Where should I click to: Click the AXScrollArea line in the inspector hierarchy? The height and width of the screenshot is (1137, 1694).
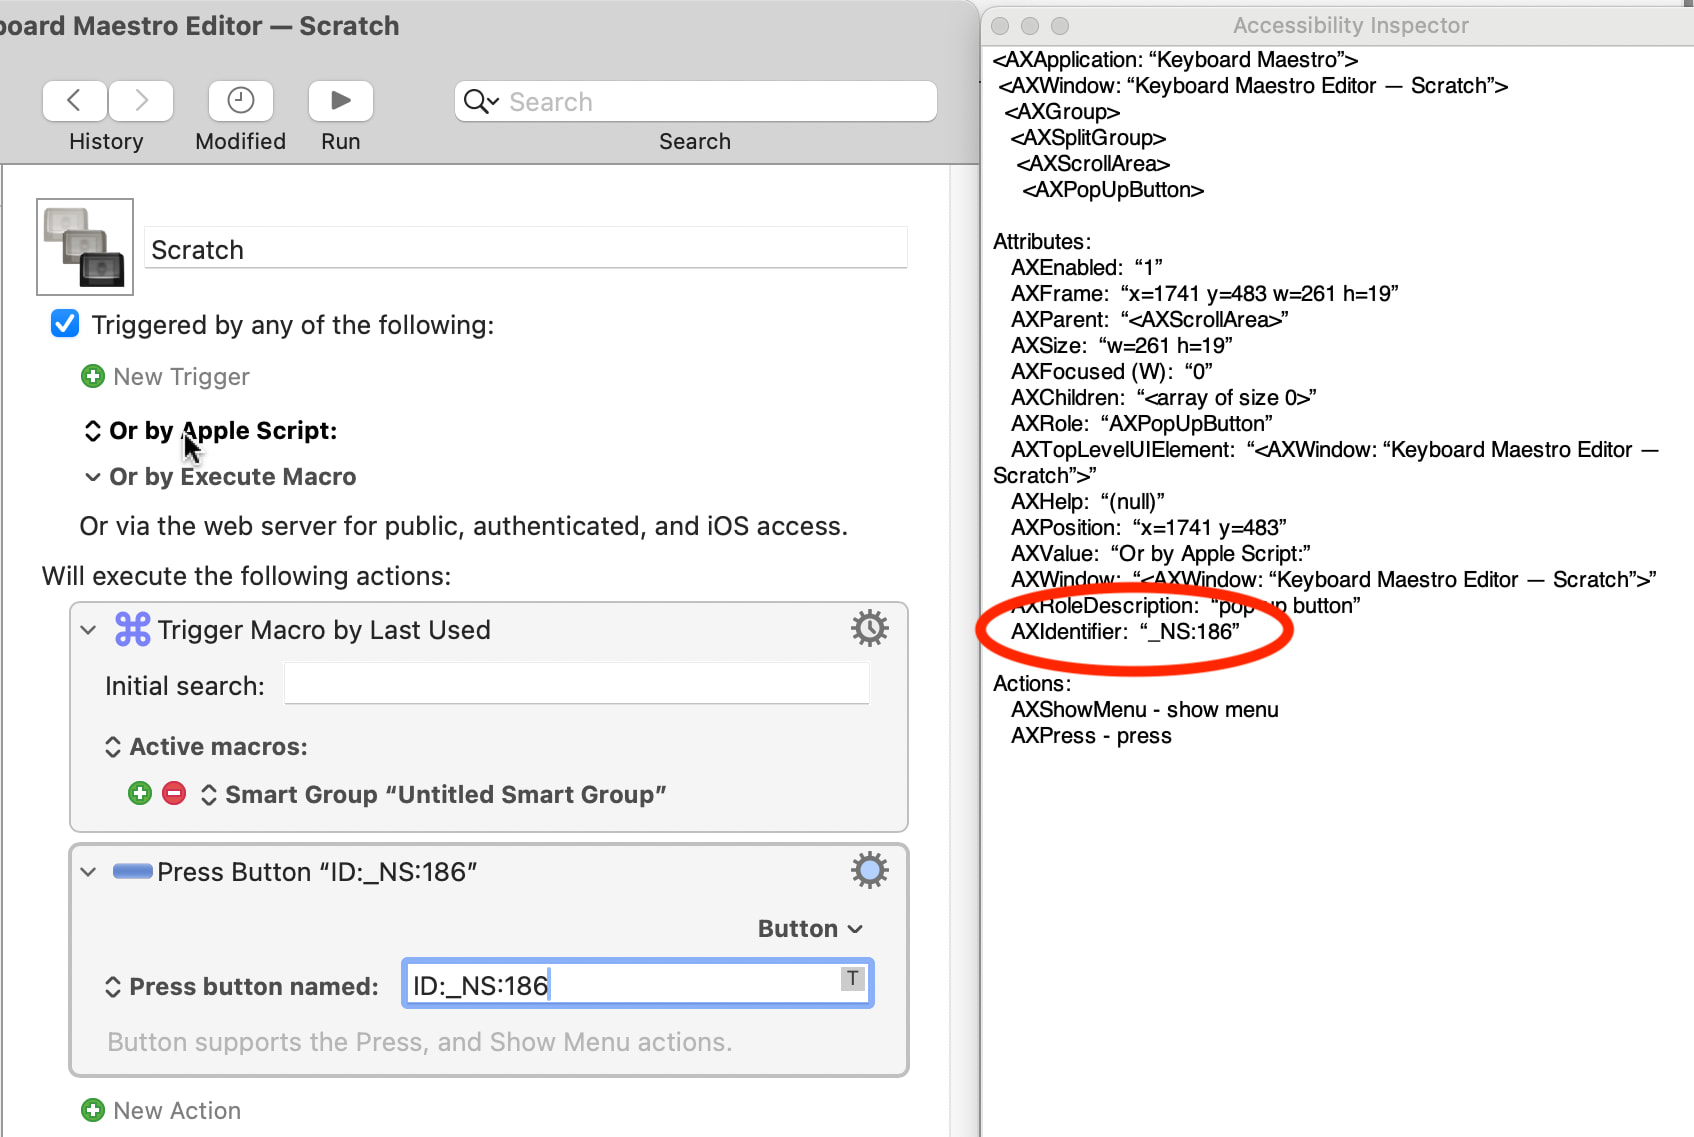[x=1093, y=164]
